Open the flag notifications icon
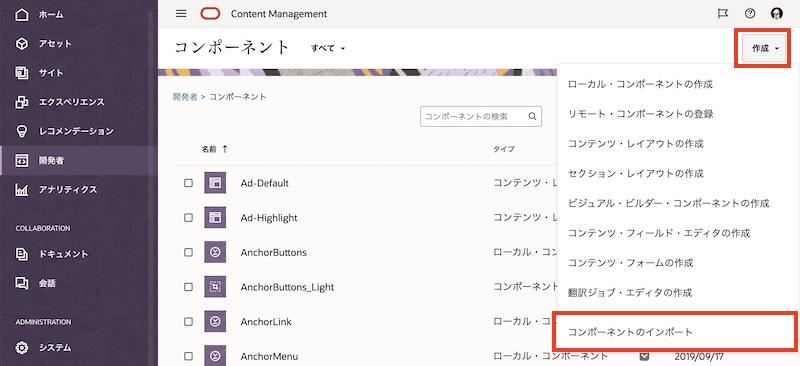Screen dimensions: 800x366 [x=723, y=14]
